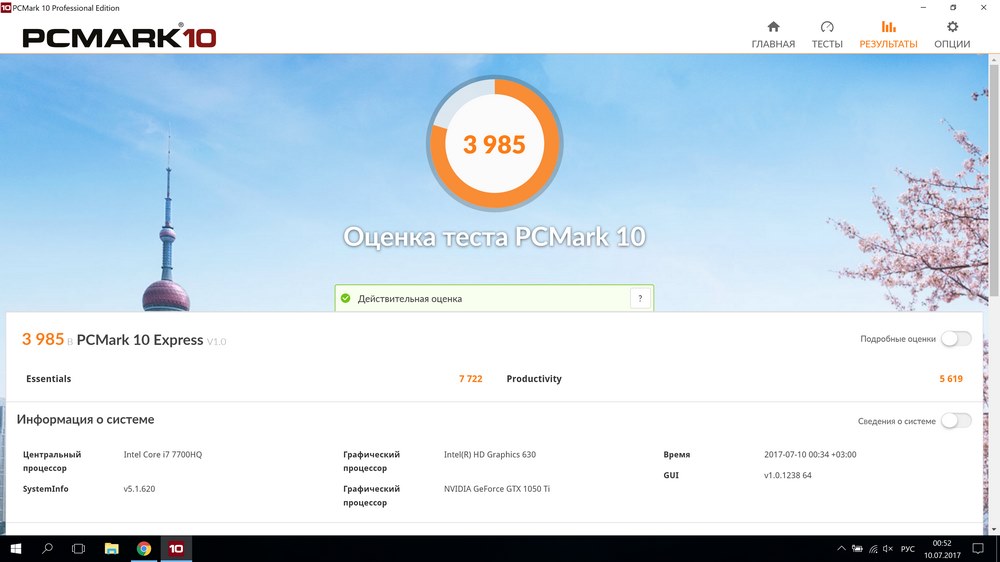Click the vertical scrollbar thumb
The image size is (1000, 562).
tap(994, 179)
